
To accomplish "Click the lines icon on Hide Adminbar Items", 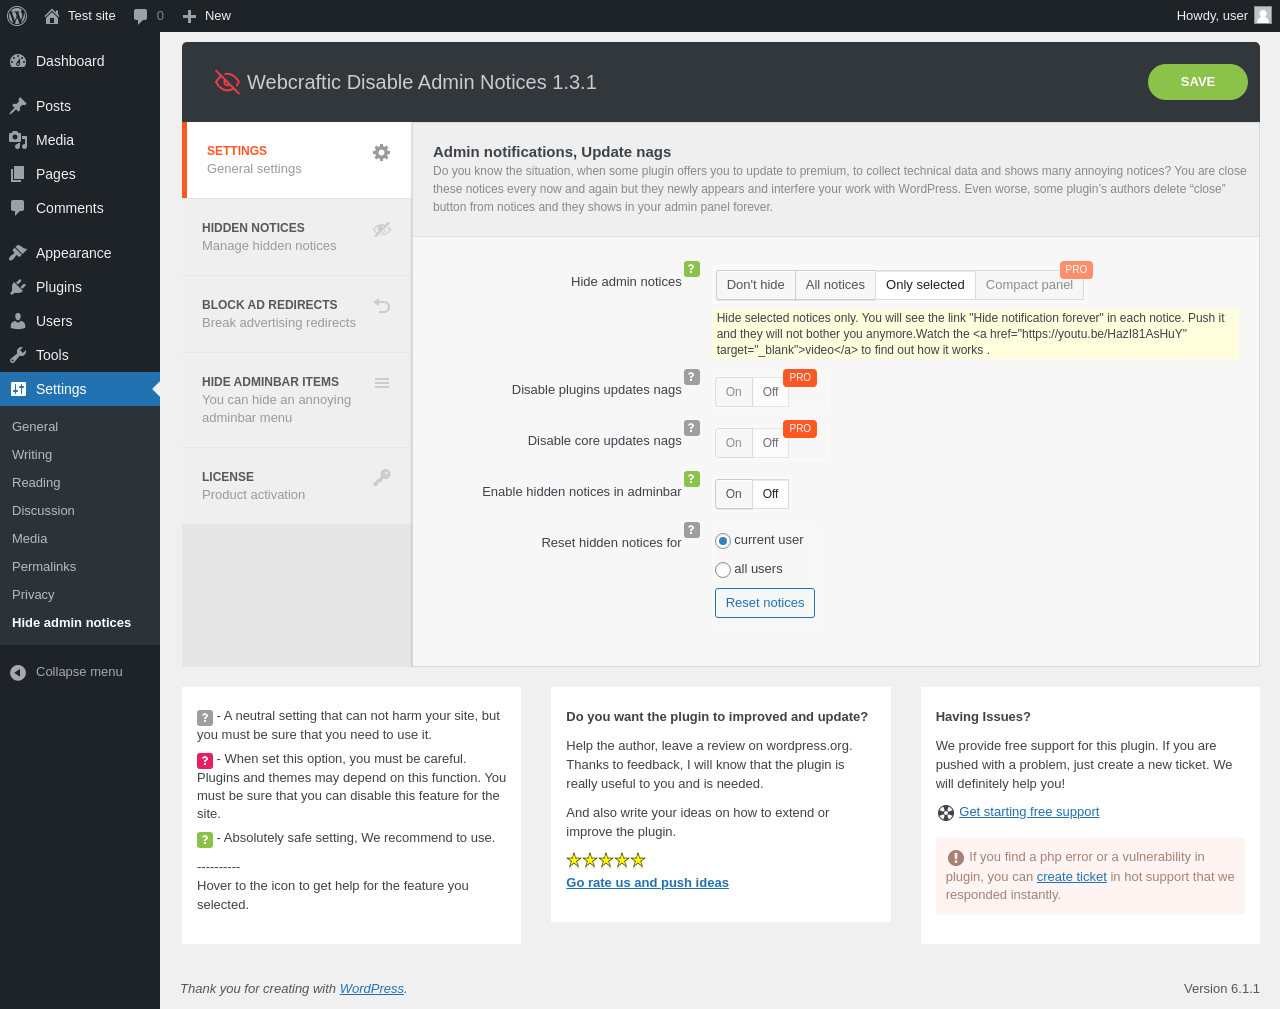I will pos(382,383).
